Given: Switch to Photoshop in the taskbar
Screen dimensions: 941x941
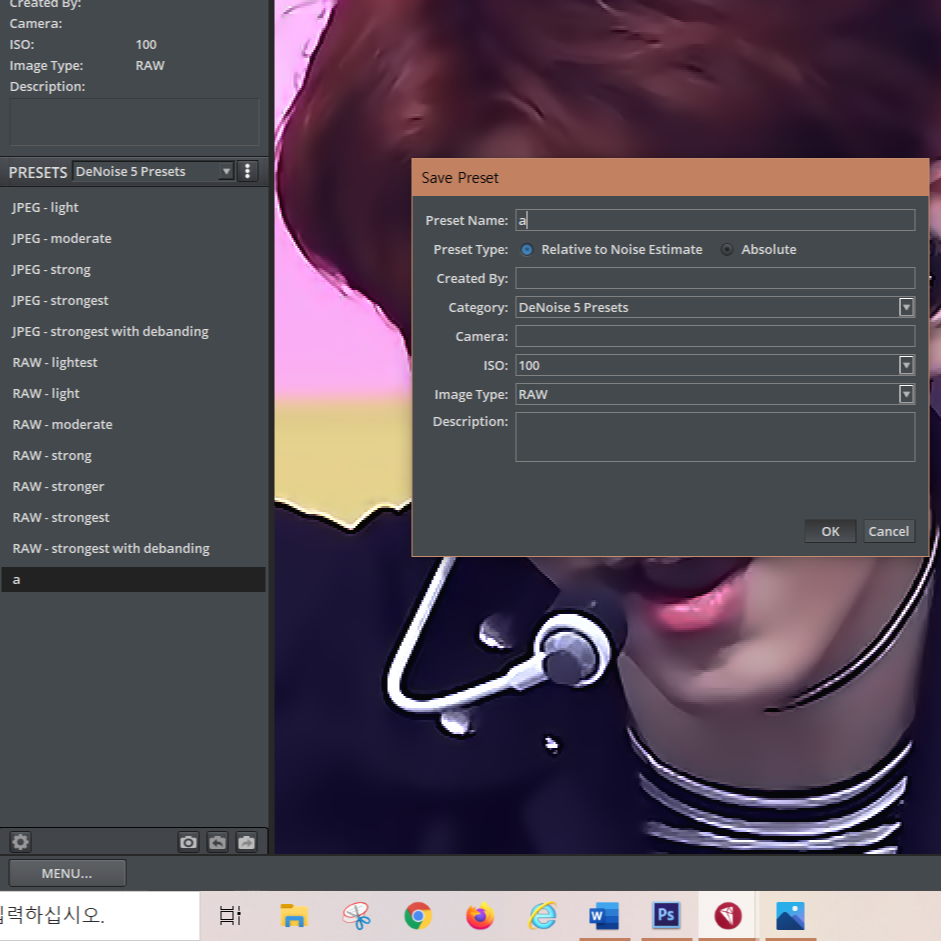Looking at the screenshot, I should click(667, 916).
